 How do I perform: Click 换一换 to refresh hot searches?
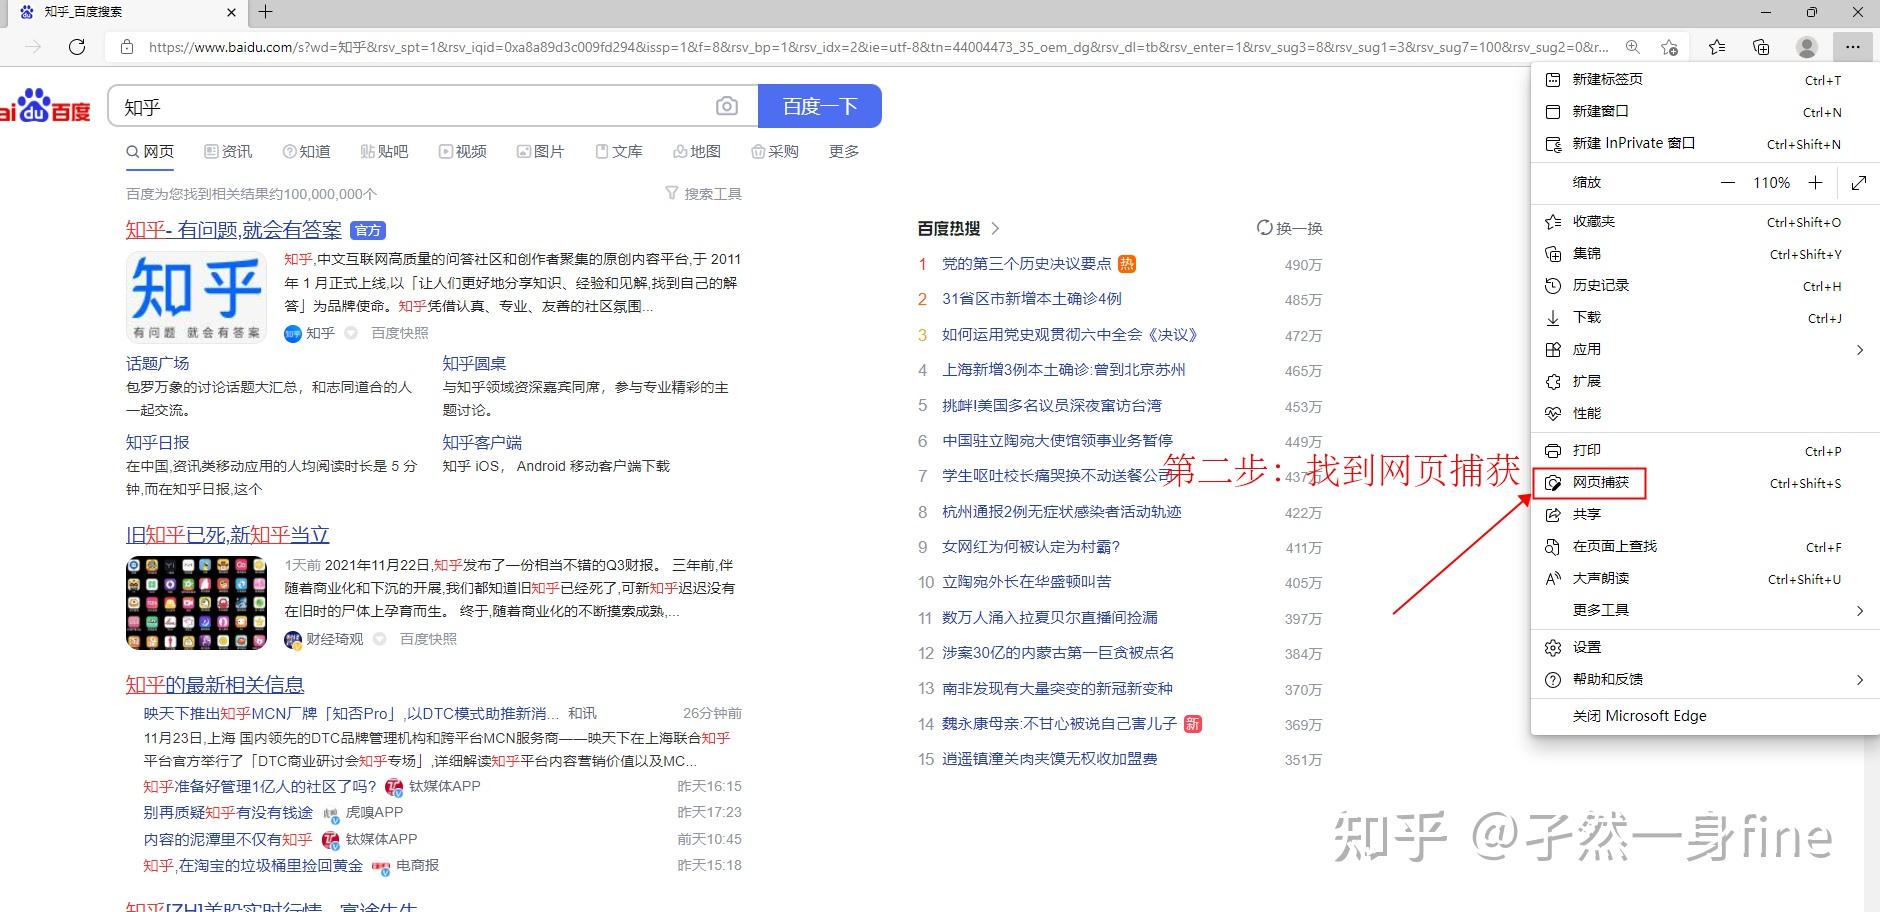click(x=1290, y=228)
